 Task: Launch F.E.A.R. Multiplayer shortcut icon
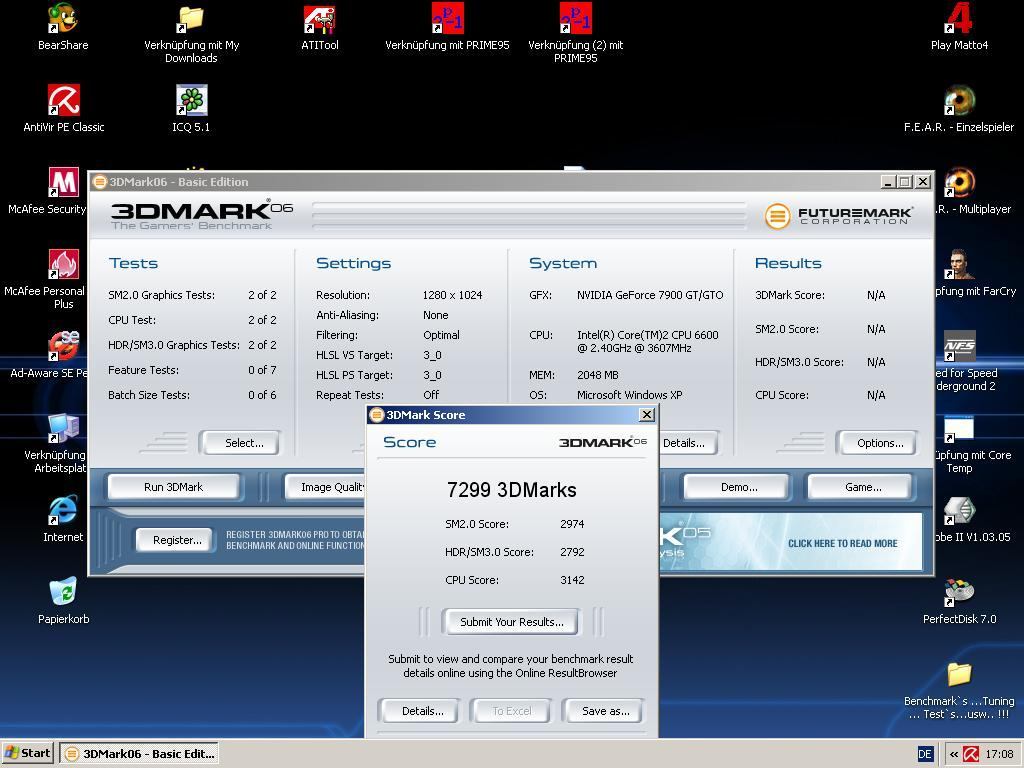pos(959,182)
